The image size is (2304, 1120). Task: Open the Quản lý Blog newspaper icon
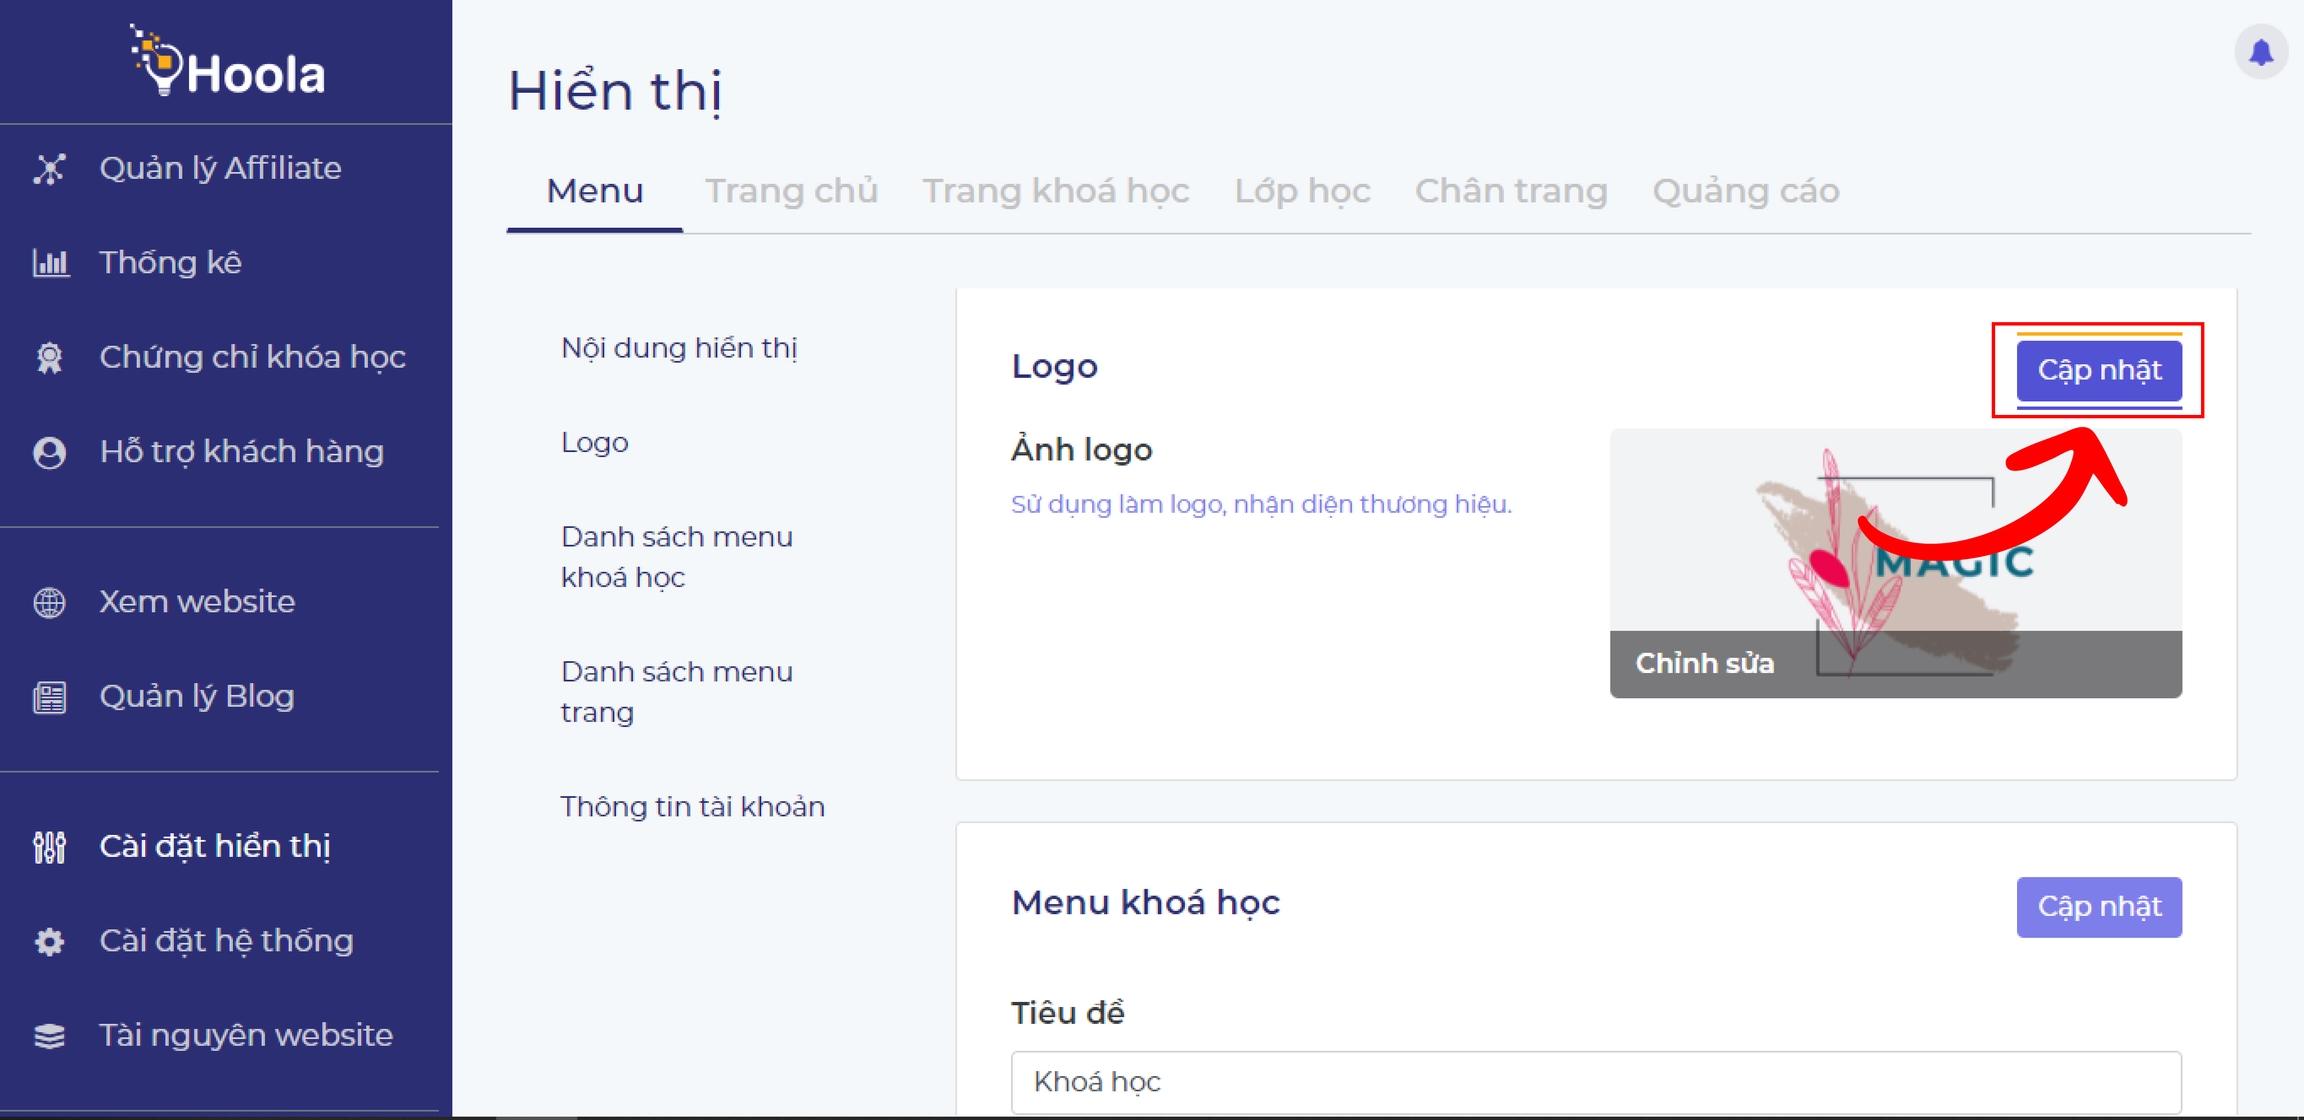[50, 697]
